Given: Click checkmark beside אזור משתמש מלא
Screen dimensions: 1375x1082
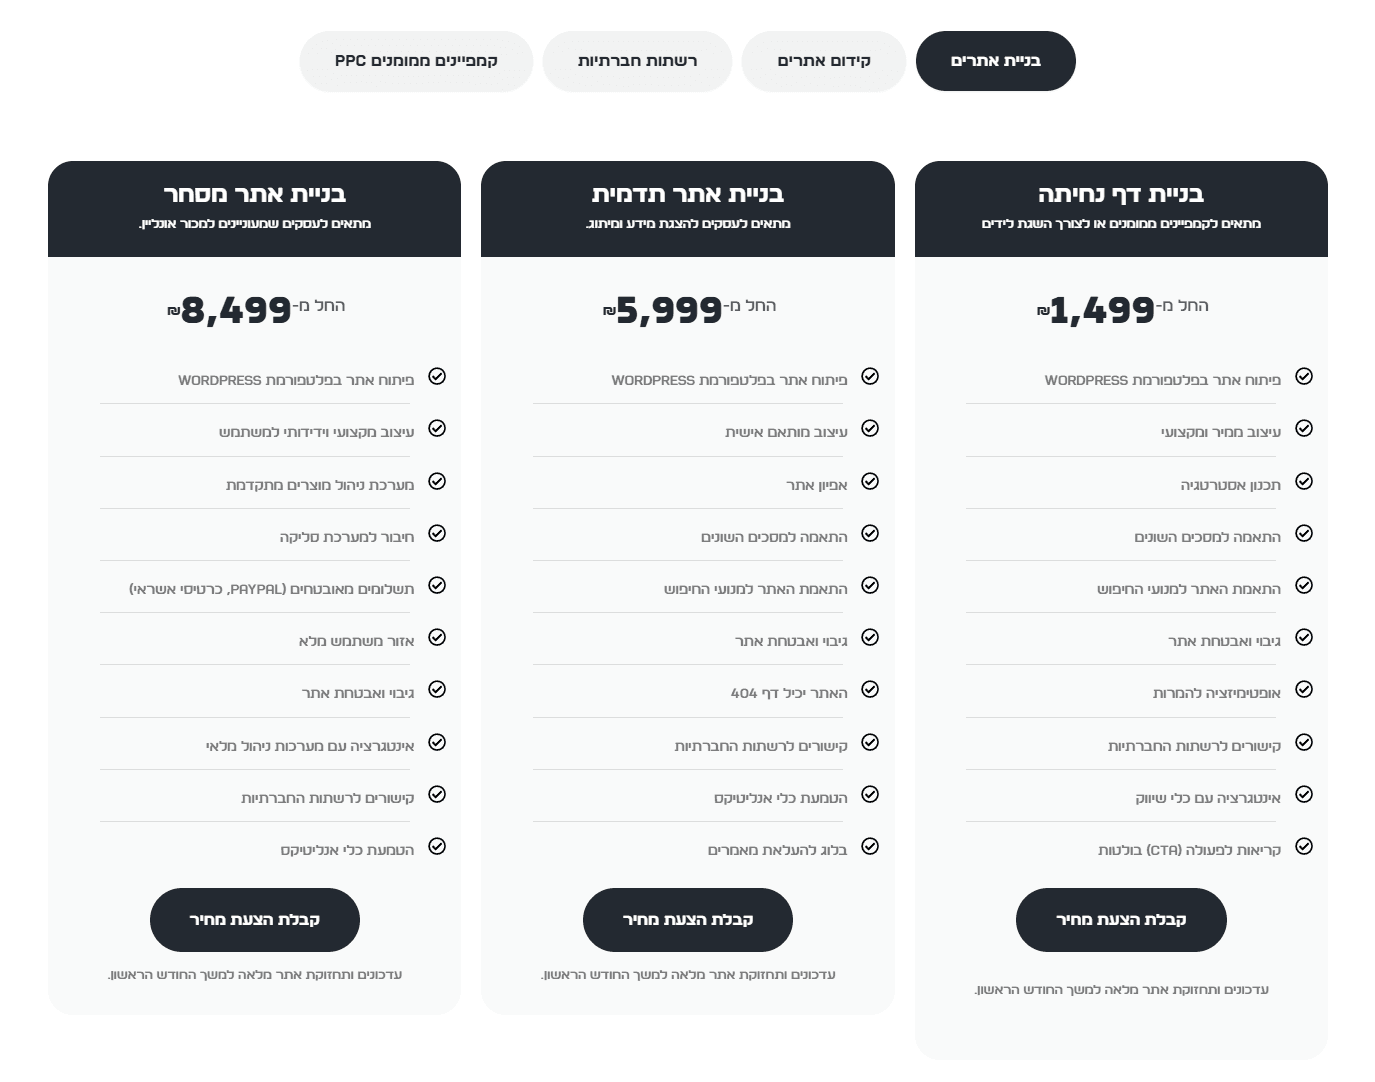Looking at the screenshot, I should [437, 637].
